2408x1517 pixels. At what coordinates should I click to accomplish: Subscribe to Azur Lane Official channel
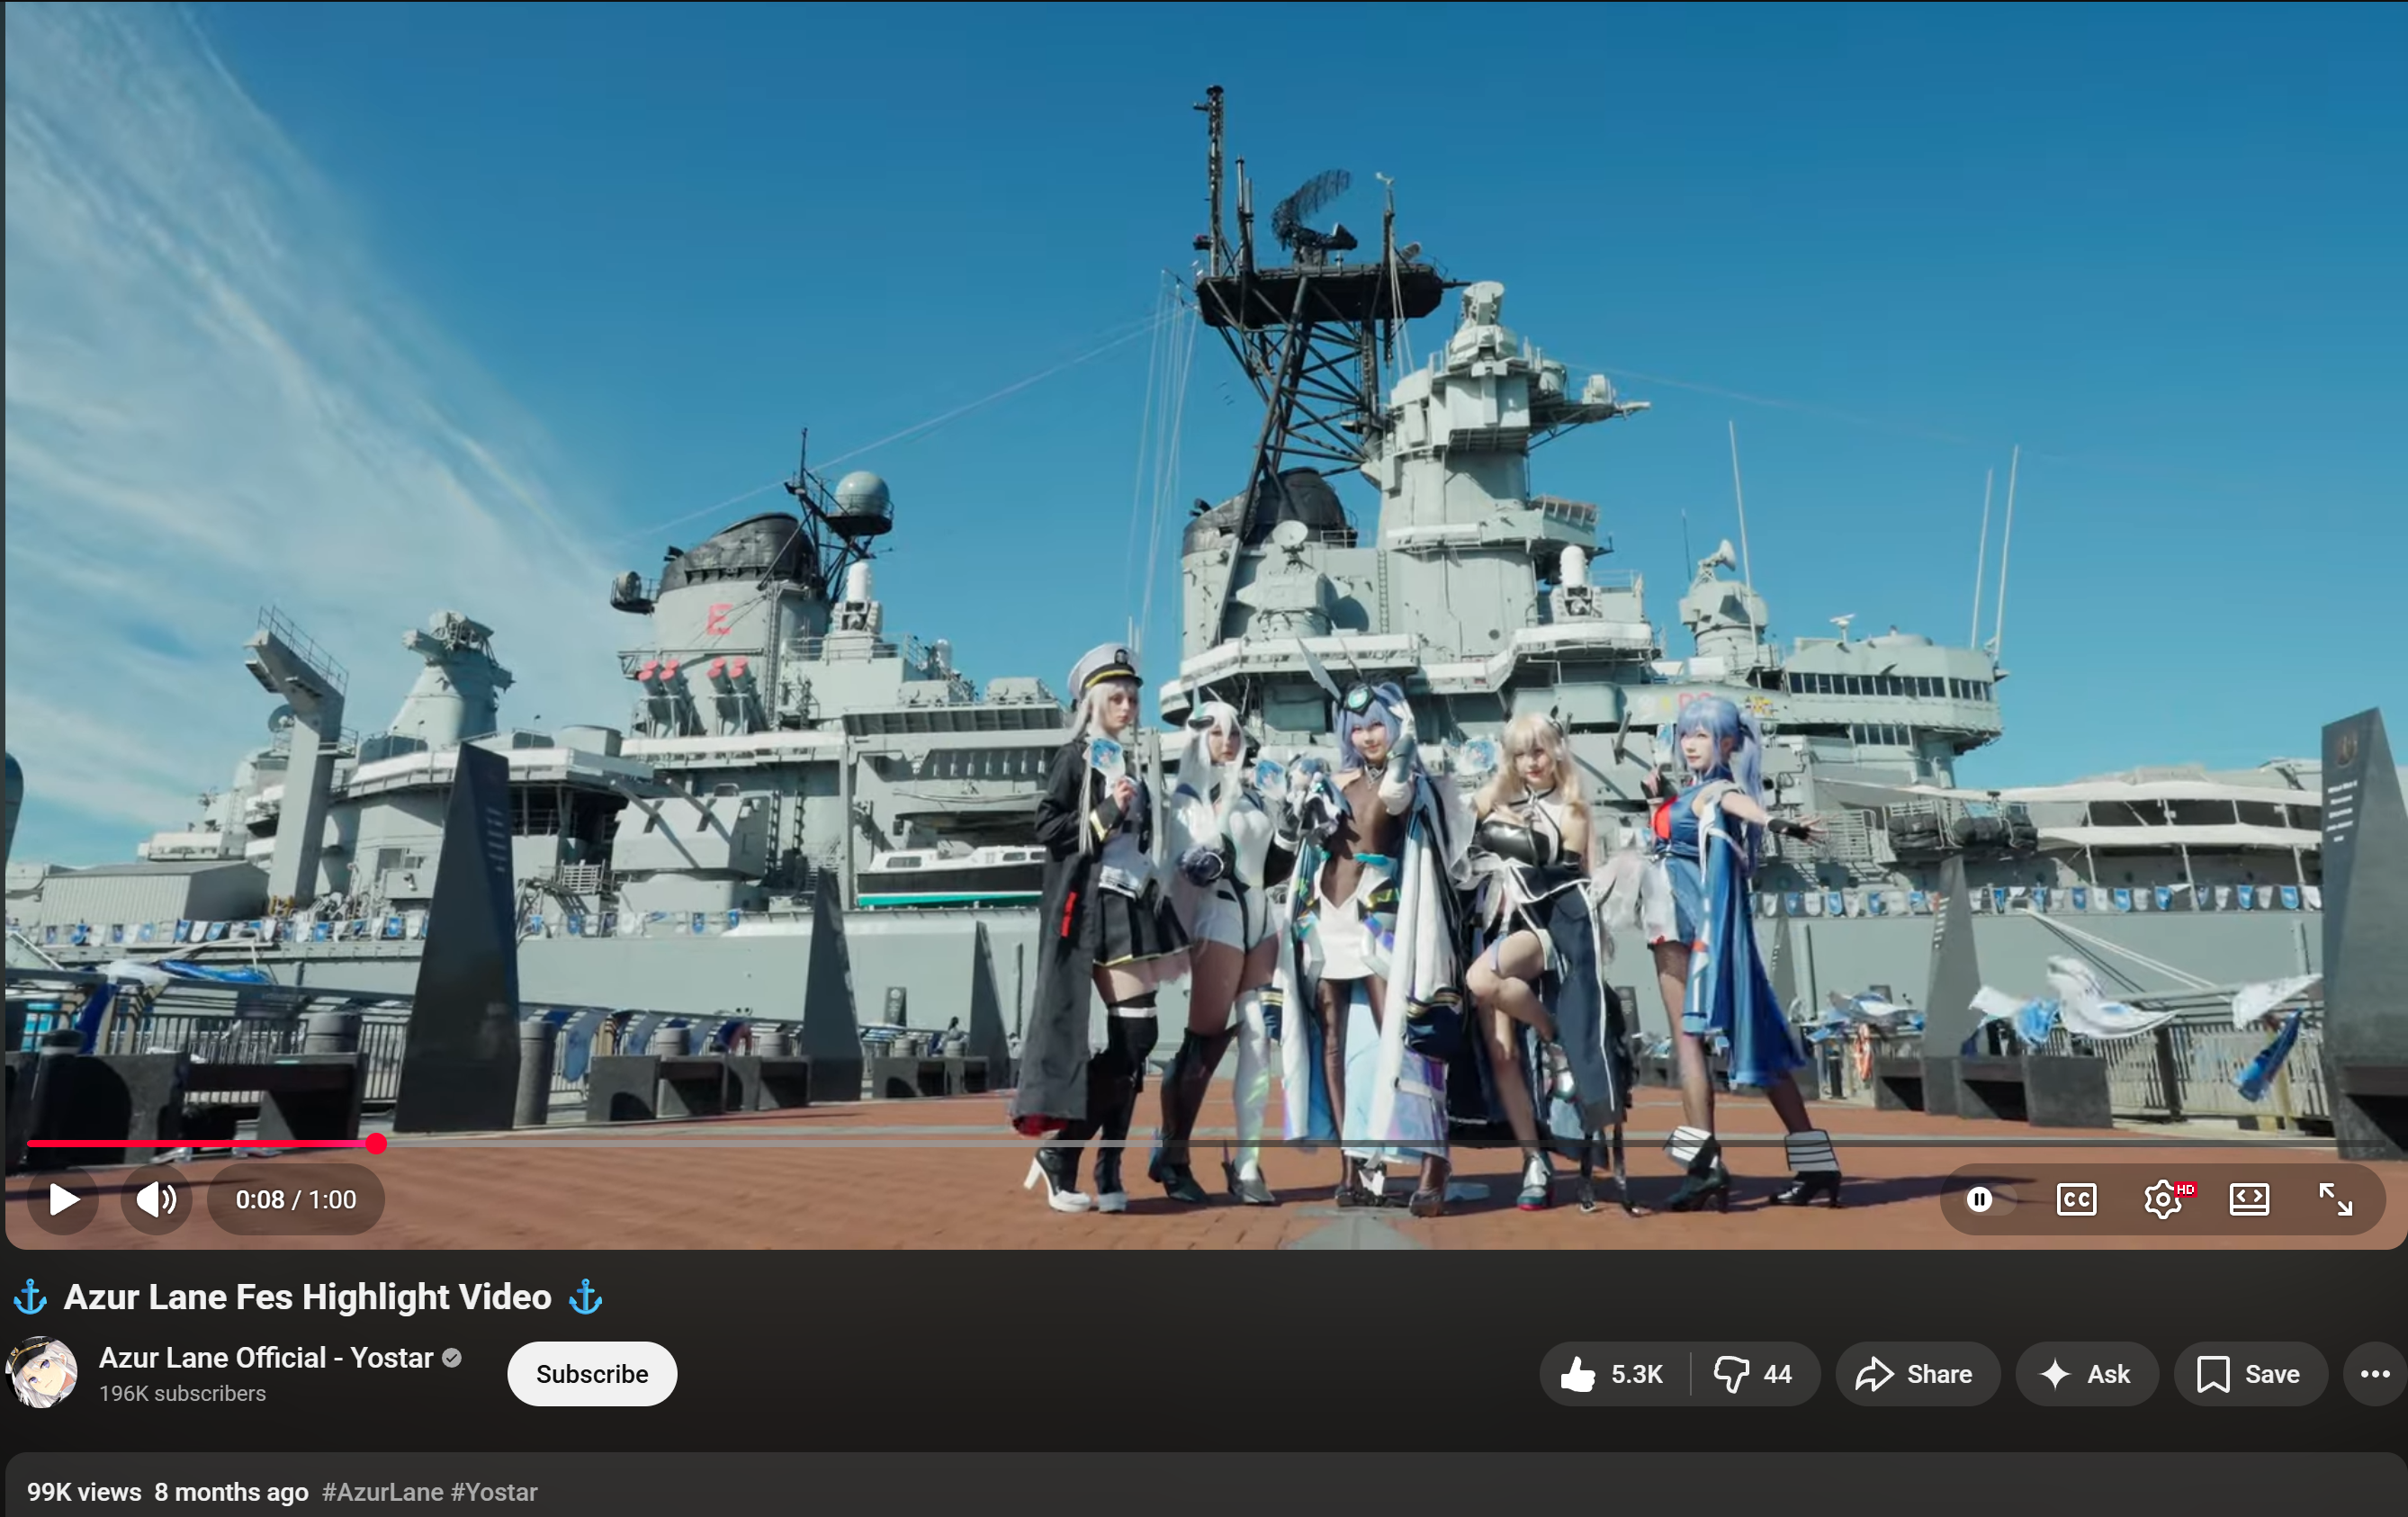[x=592, y=1374]
